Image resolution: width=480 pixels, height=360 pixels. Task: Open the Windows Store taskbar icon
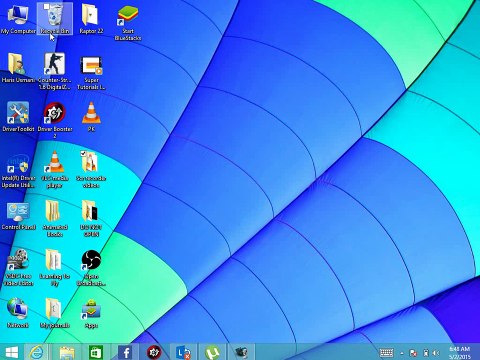[x=96, y=352]
